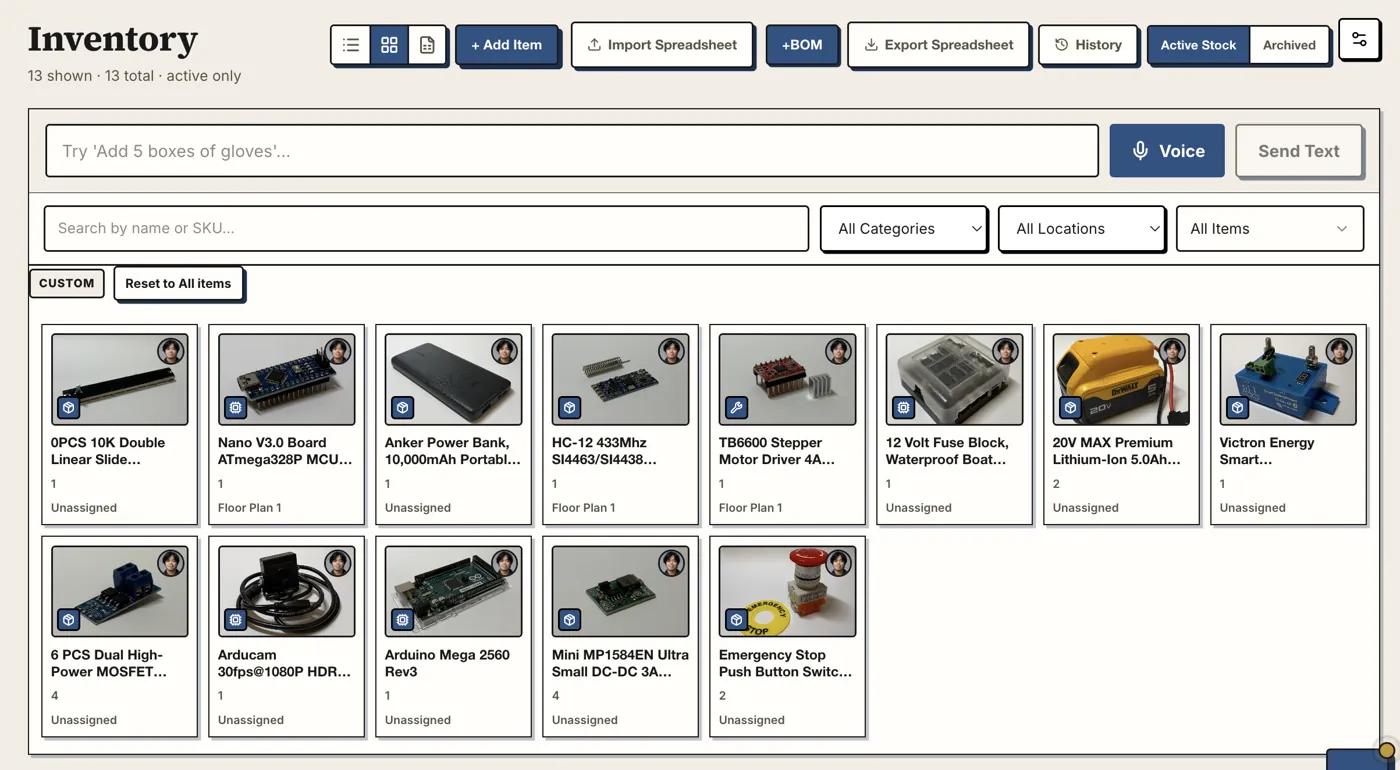This screenshot has width=1400, height=770.
Task: Click box badge on 0PCS 10K Slide card
Action: [x=68, y=407]
